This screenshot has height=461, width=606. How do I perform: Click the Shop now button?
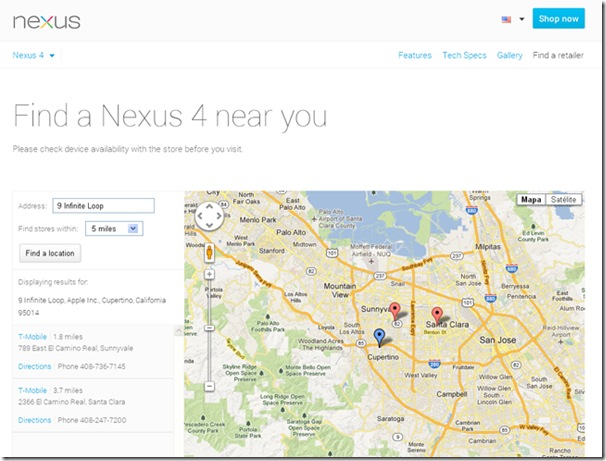click(558, 19)
